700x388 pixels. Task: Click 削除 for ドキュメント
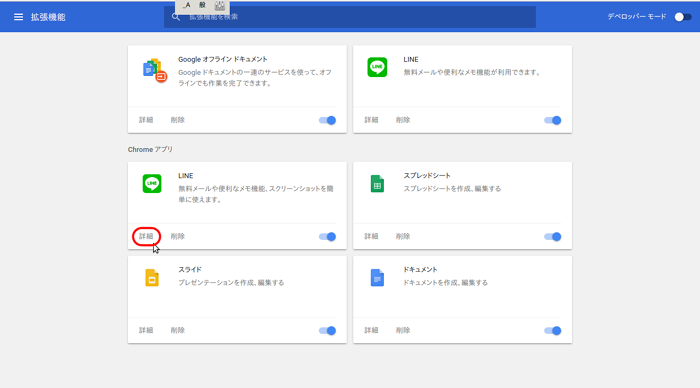403,330
